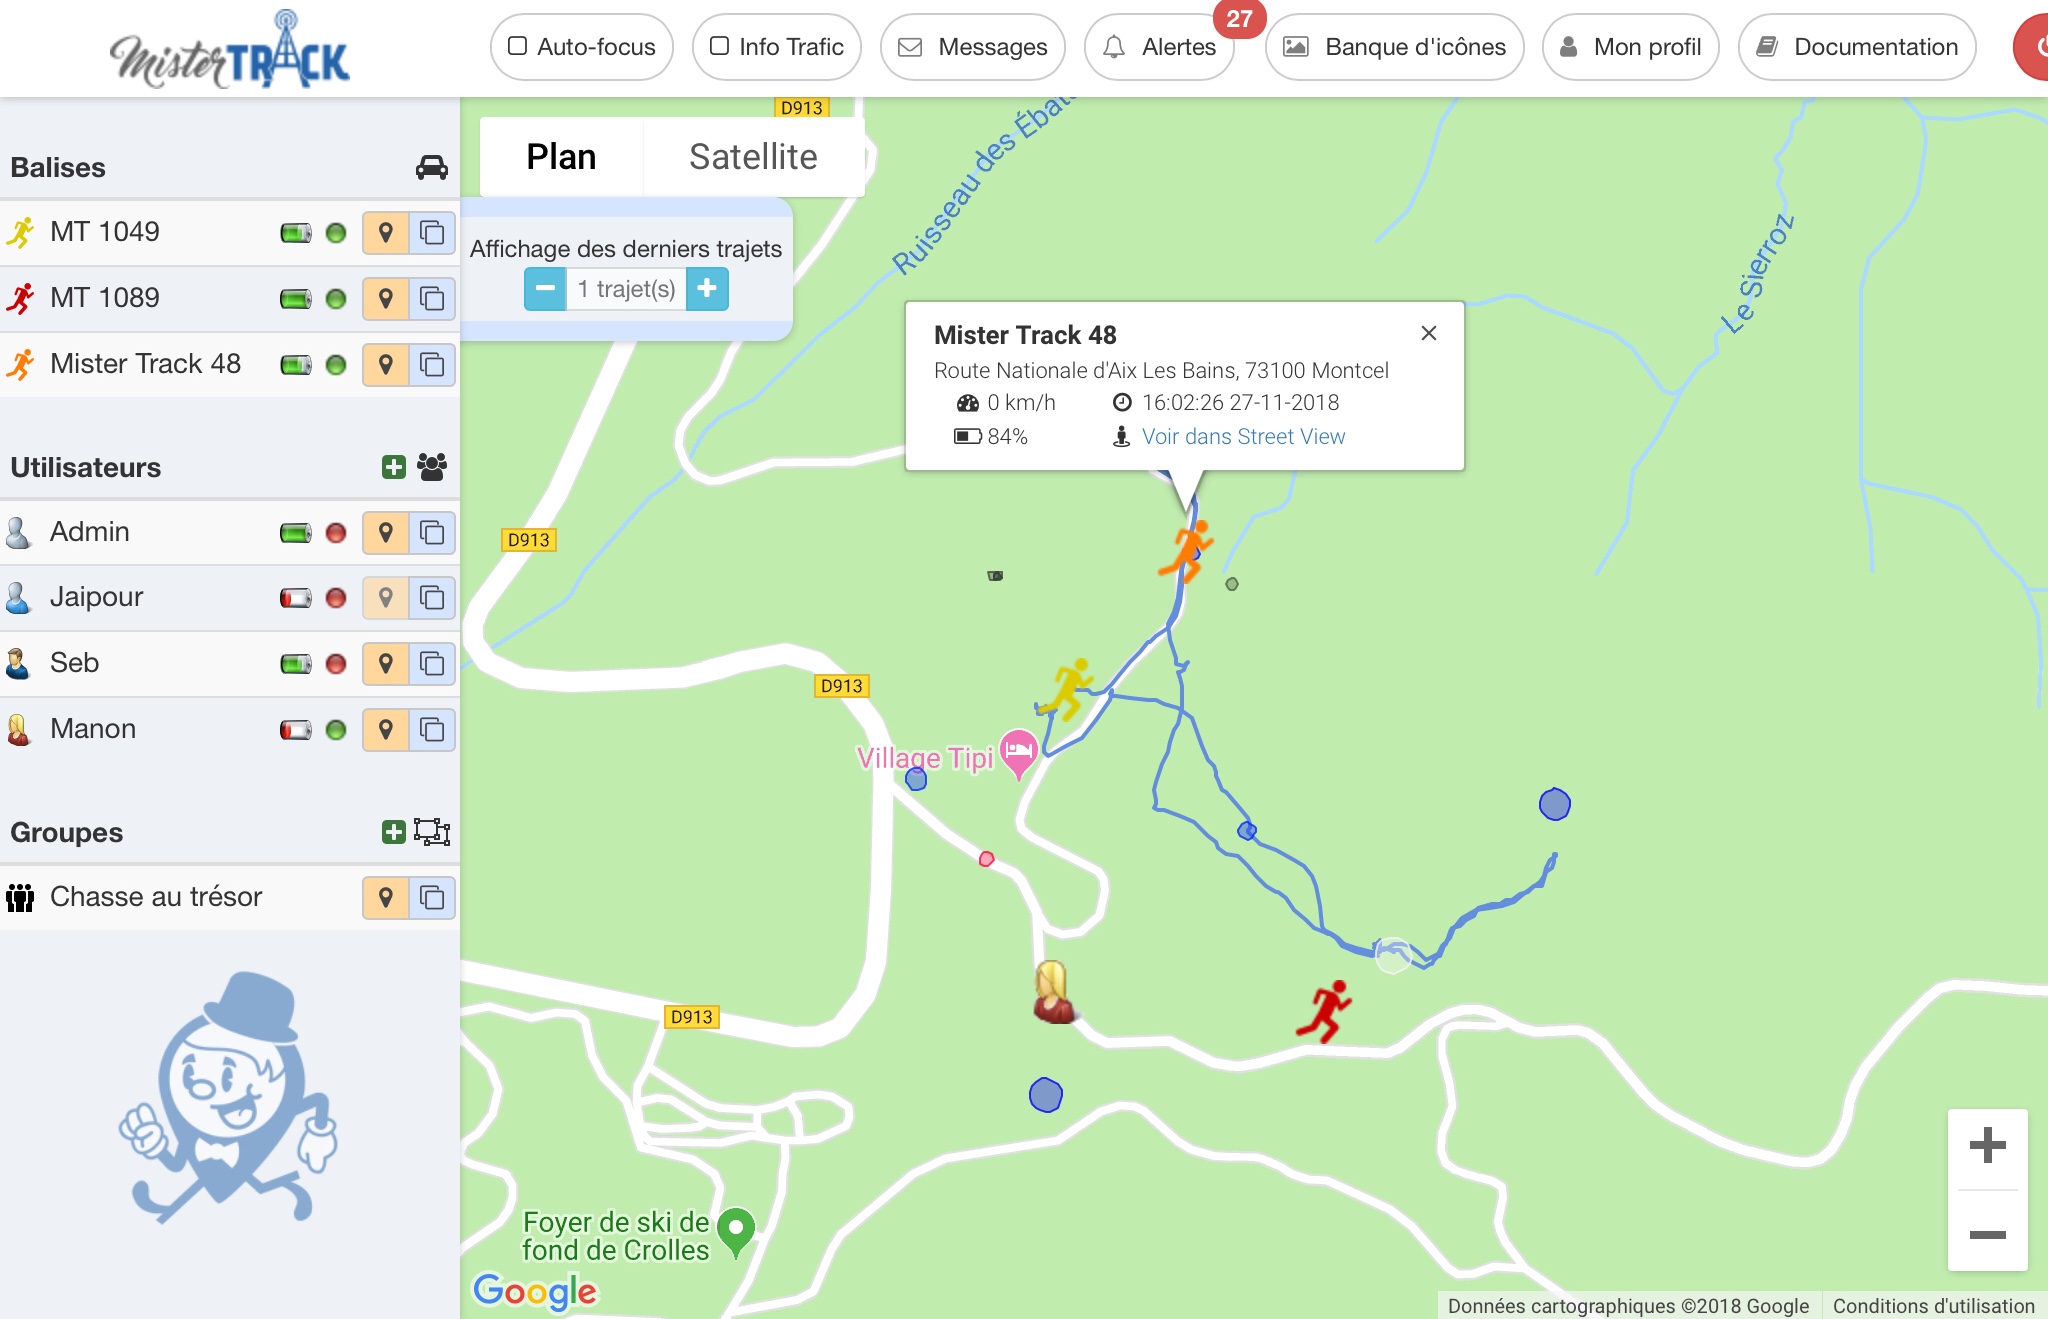Click the car icon in the Balises header
The width and height of the screenshot is (2048, 1319).
click(x=430, y=167)
